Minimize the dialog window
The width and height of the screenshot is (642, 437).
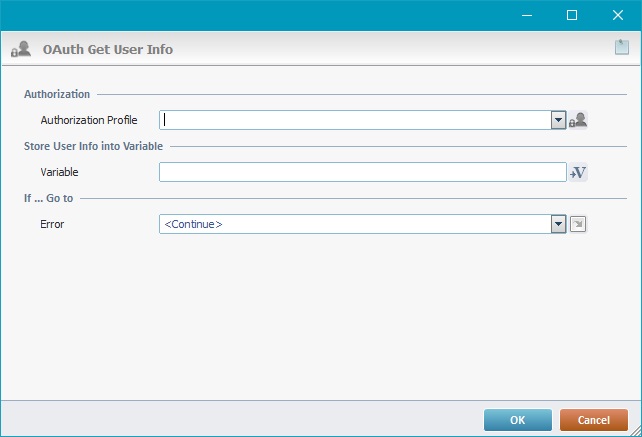tap(526, 15)
